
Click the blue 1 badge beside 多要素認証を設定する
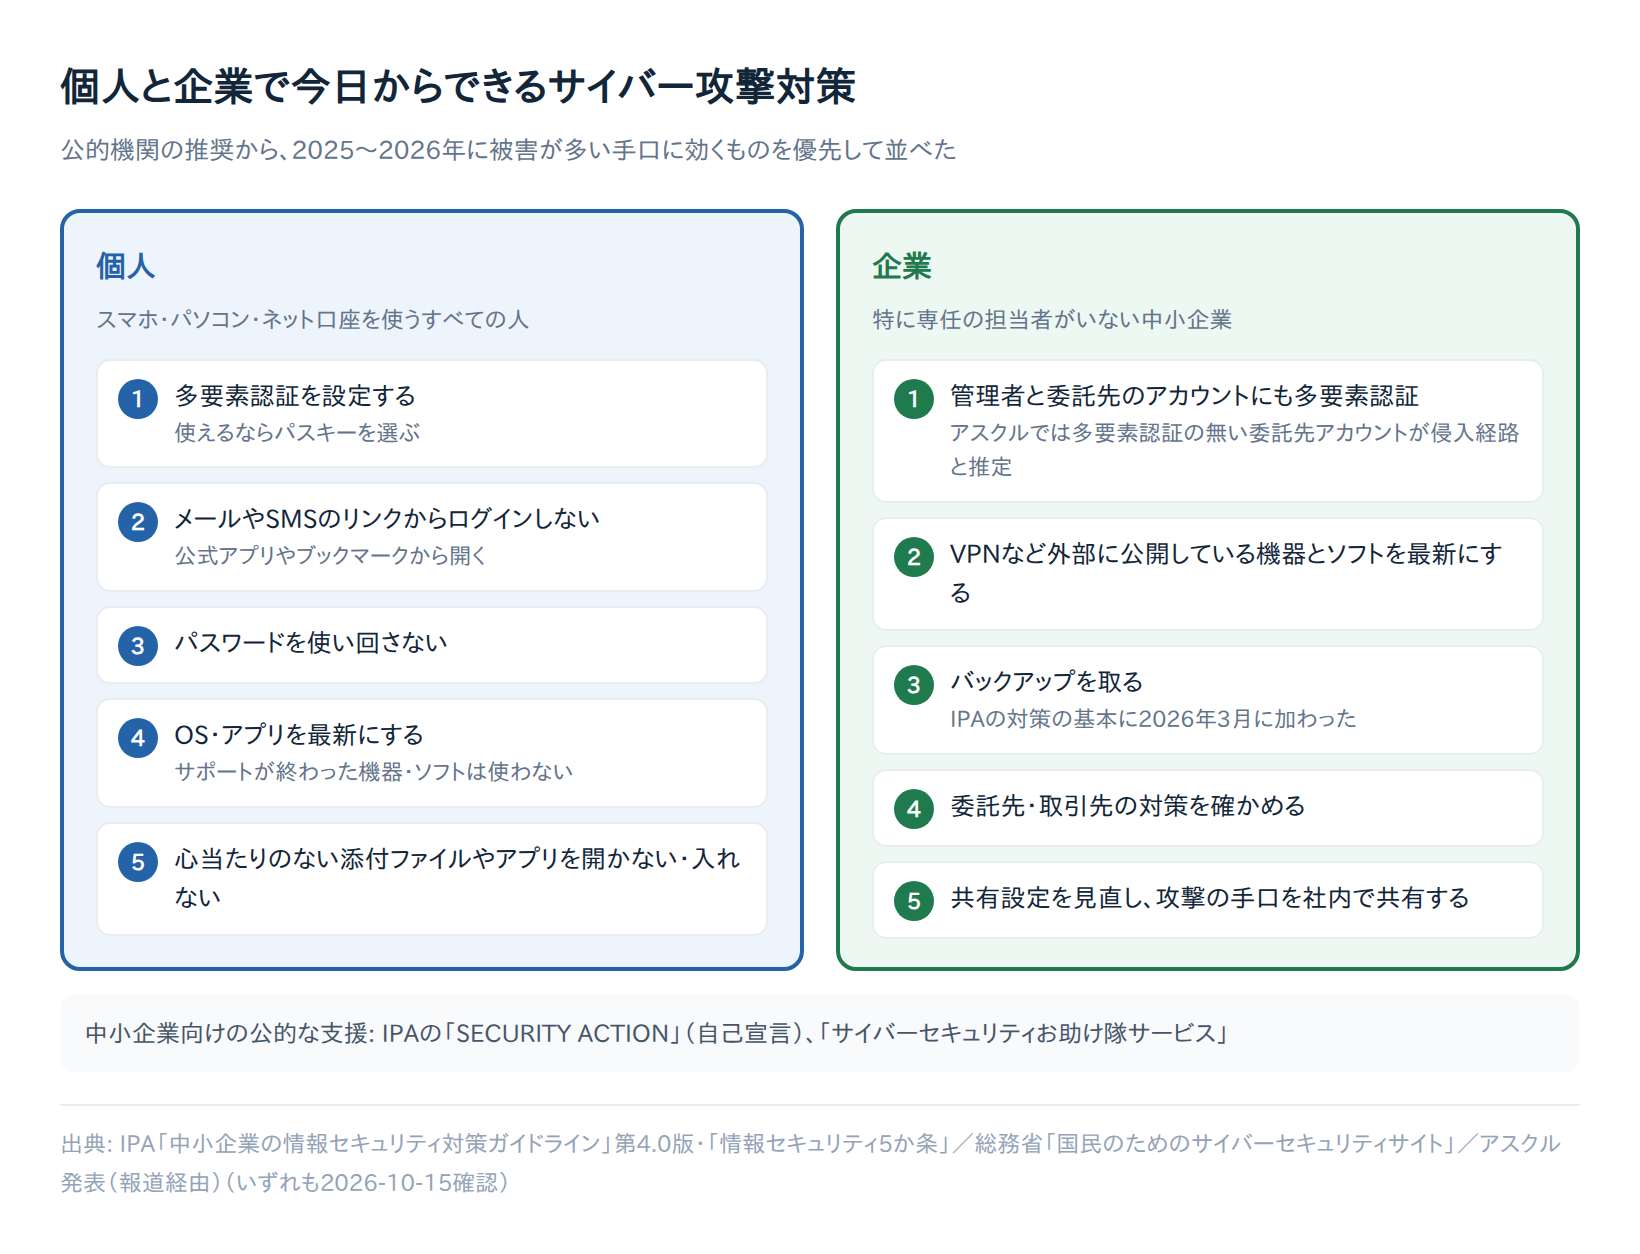[x=138, y=399]
